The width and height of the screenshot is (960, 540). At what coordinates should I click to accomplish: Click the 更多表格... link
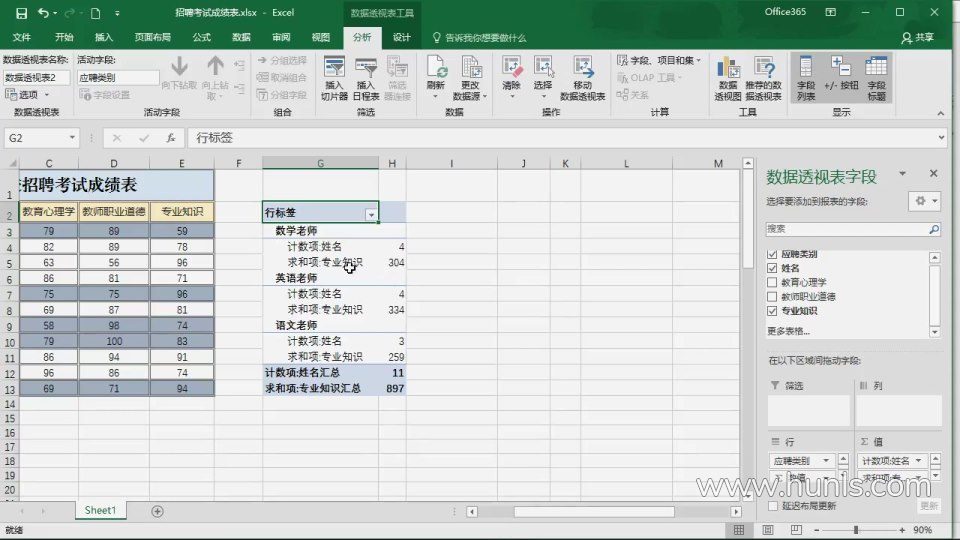(x=788, y=331)
